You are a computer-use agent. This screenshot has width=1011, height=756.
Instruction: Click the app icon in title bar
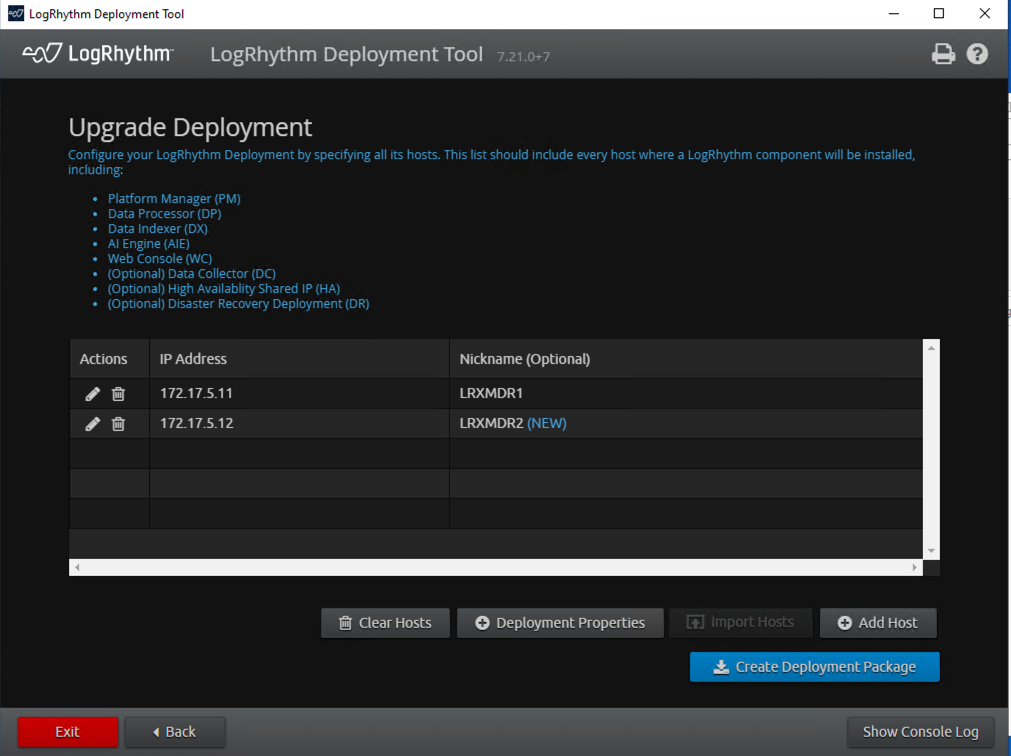pos(15,14)
